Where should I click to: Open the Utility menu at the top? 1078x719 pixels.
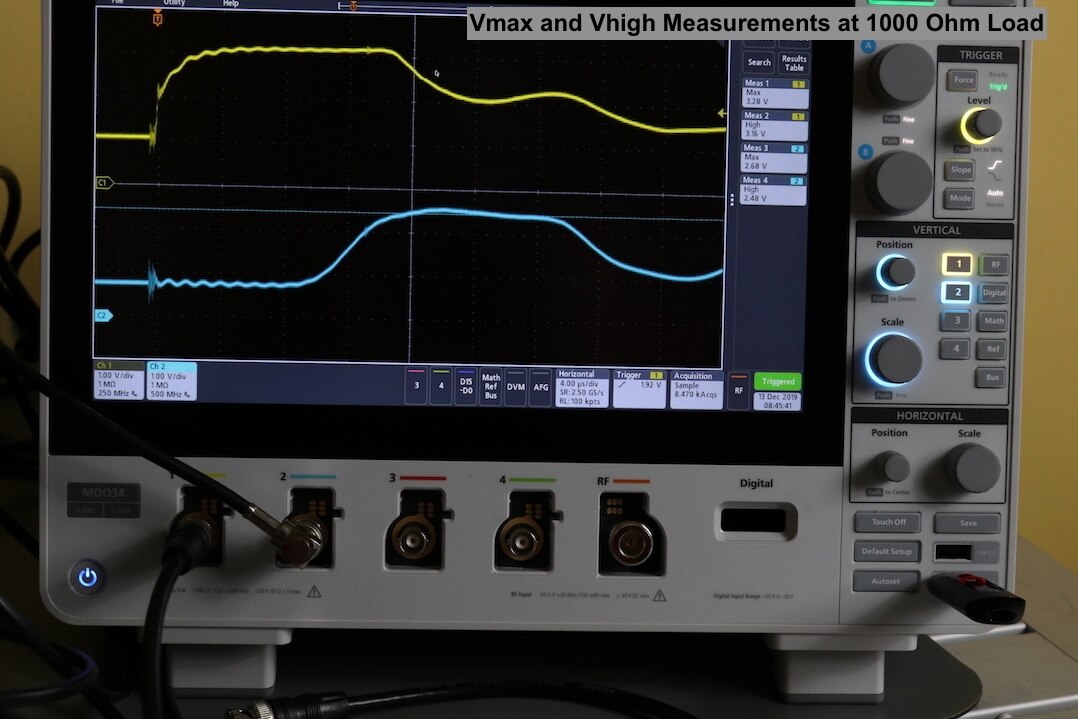tap(174, 3)
